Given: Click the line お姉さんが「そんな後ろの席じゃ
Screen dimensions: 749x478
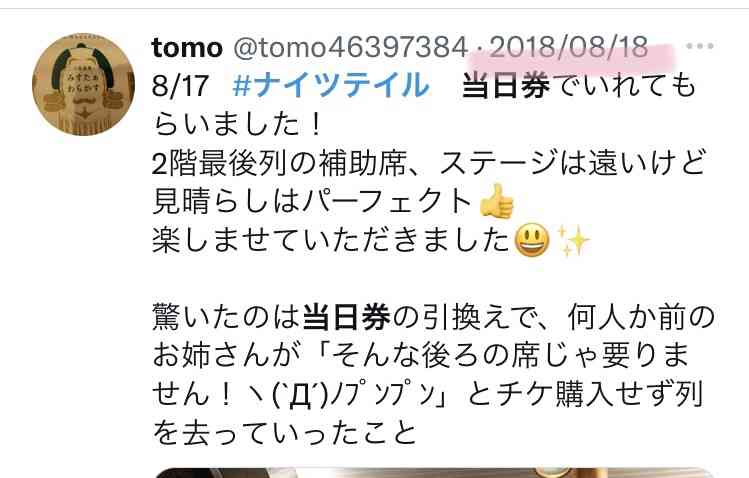Looking at the screenshot, I should (421, 356).
